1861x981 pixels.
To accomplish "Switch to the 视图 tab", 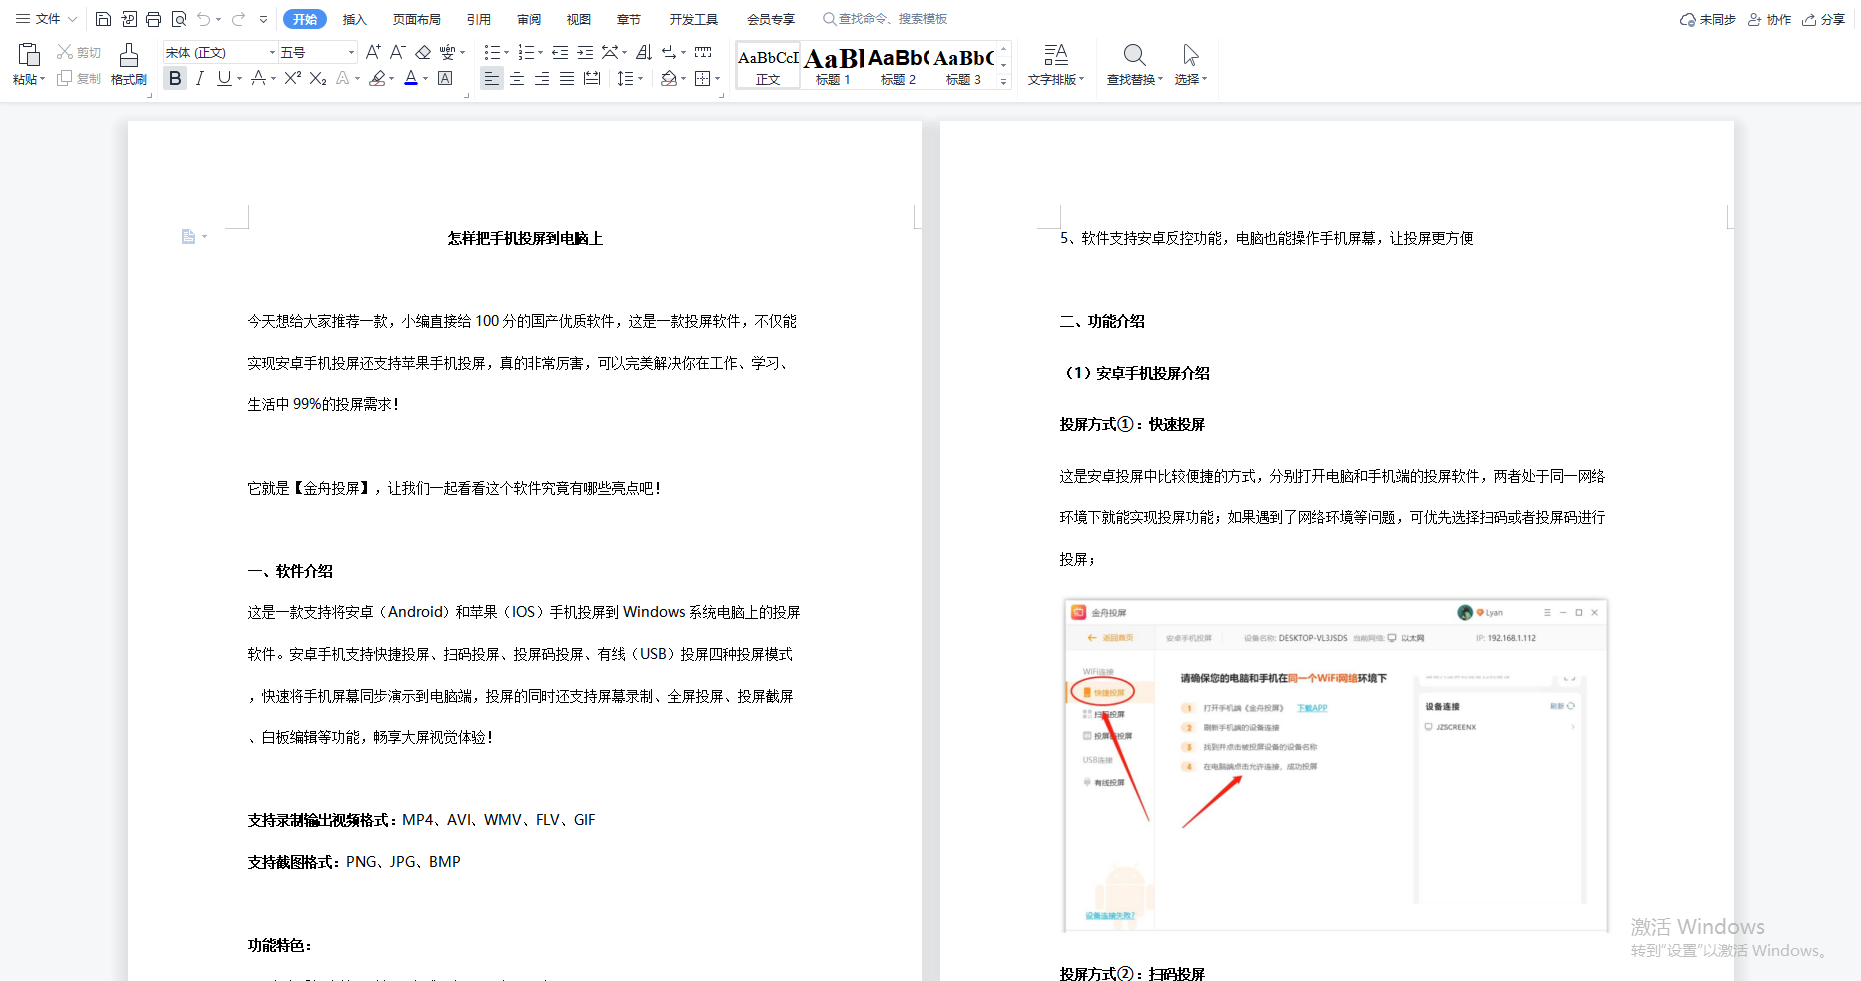I will point(579,19).
